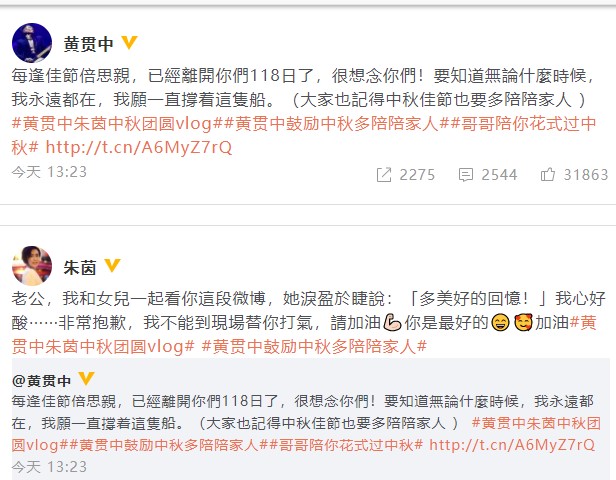Screen dimensions: 616x480
Task: Open the @黄贯中 mention in the reposted block
Action: [x=41, y=381]
